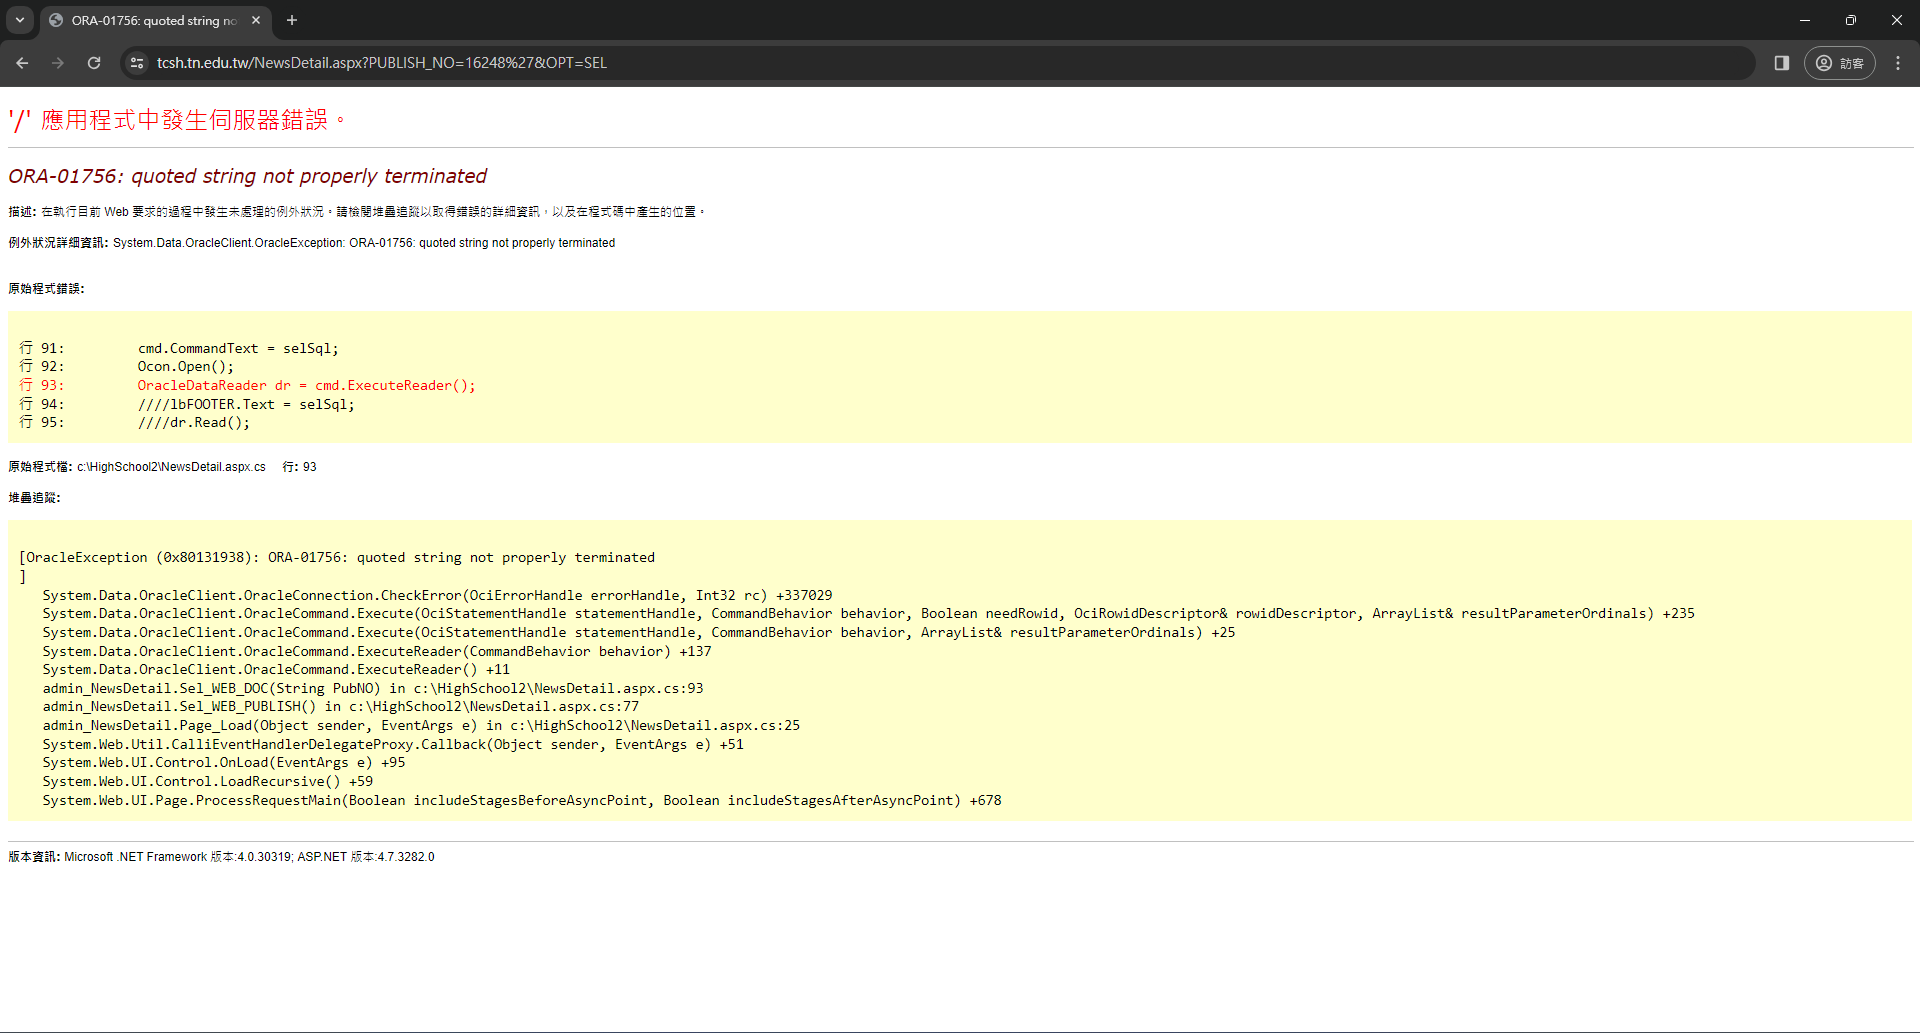Click the red OracleDataReader dr line 93
This screenshot has height=1033, width=1920.
306,386
